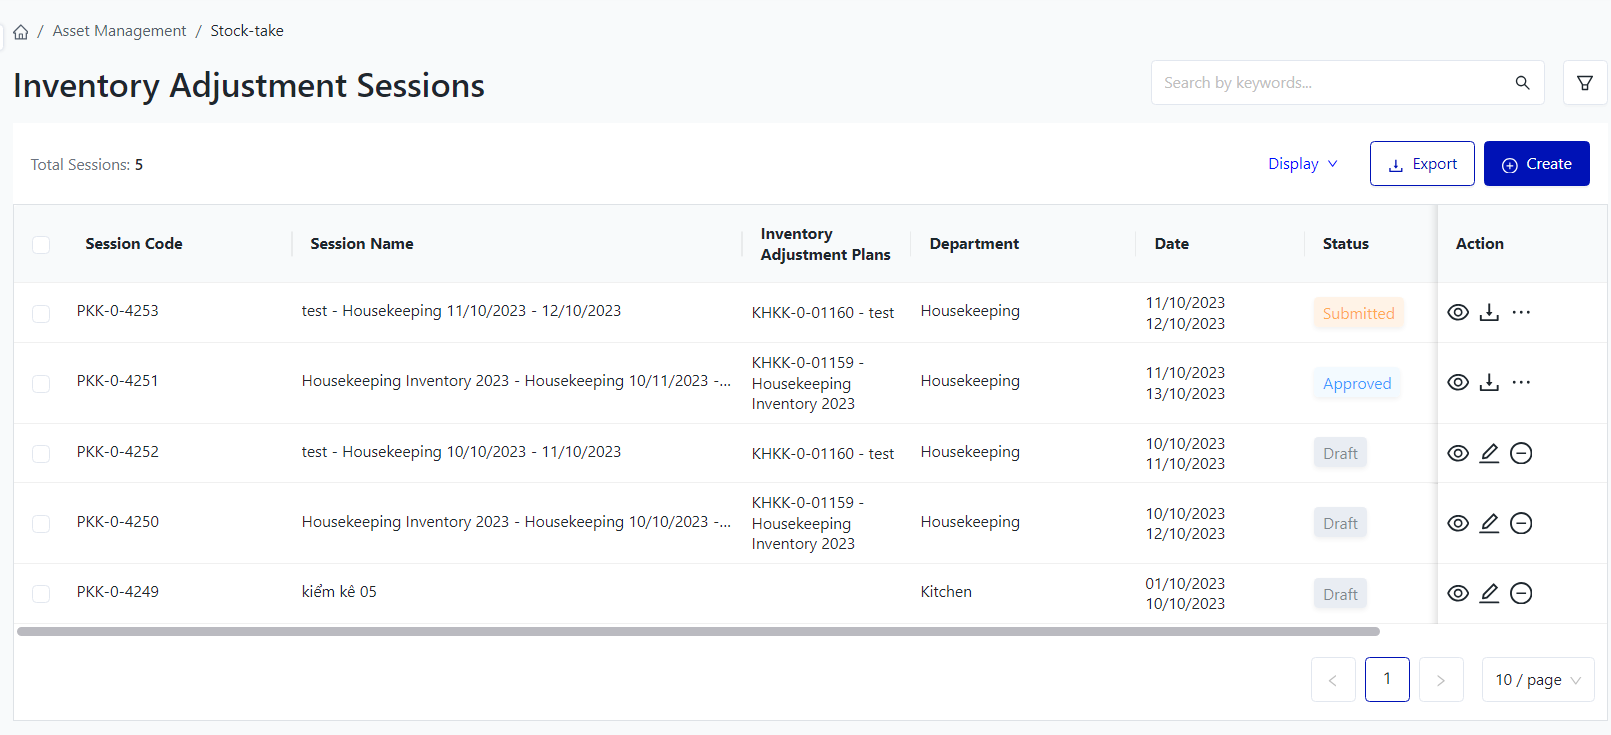Check the PKK-0-4249 row checkbox
The height and width of the screenshot is (735, 1611).
(41, 594)
